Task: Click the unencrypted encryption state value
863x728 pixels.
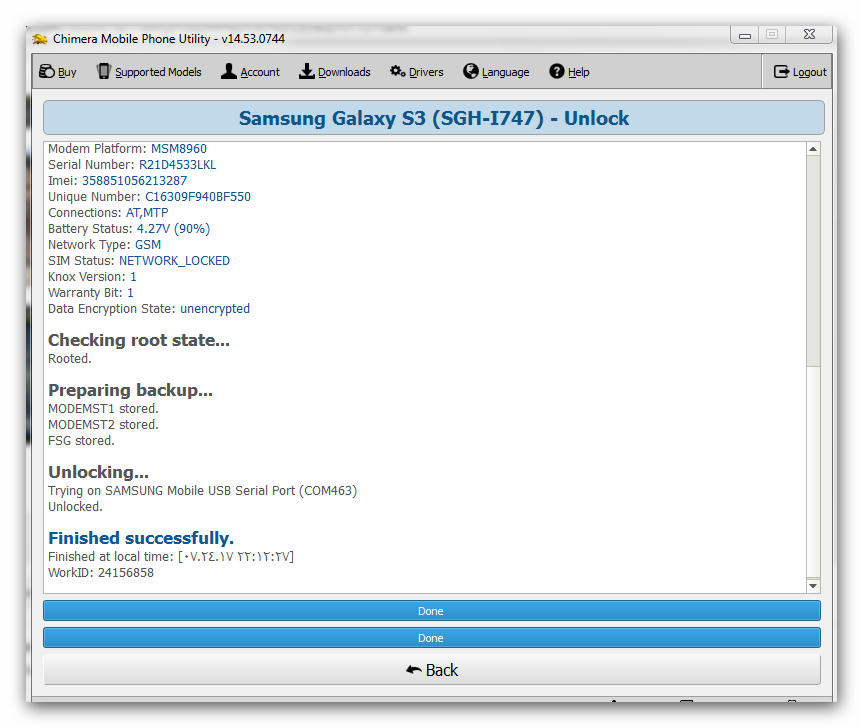Action: pyautogui.click(x=215, y=309)
